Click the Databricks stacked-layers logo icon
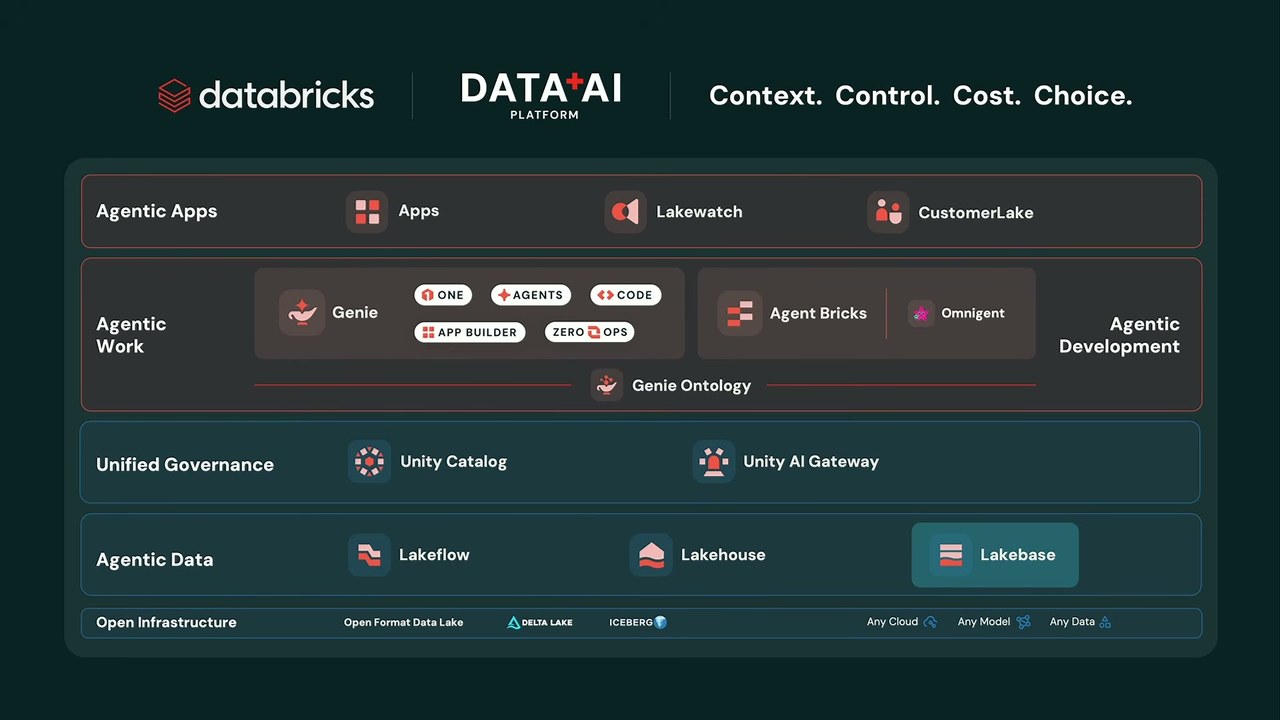The height and width of the screenshot is (720, 1280). [x=174, y=96]
